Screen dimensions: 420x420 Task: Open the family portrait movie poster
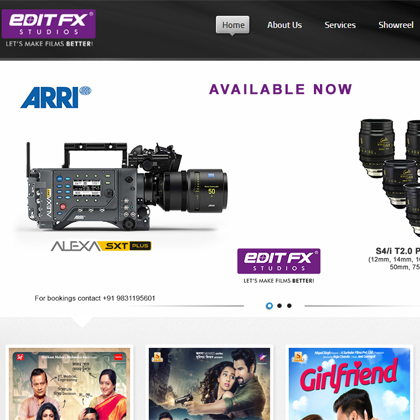[x=69, y=384]
